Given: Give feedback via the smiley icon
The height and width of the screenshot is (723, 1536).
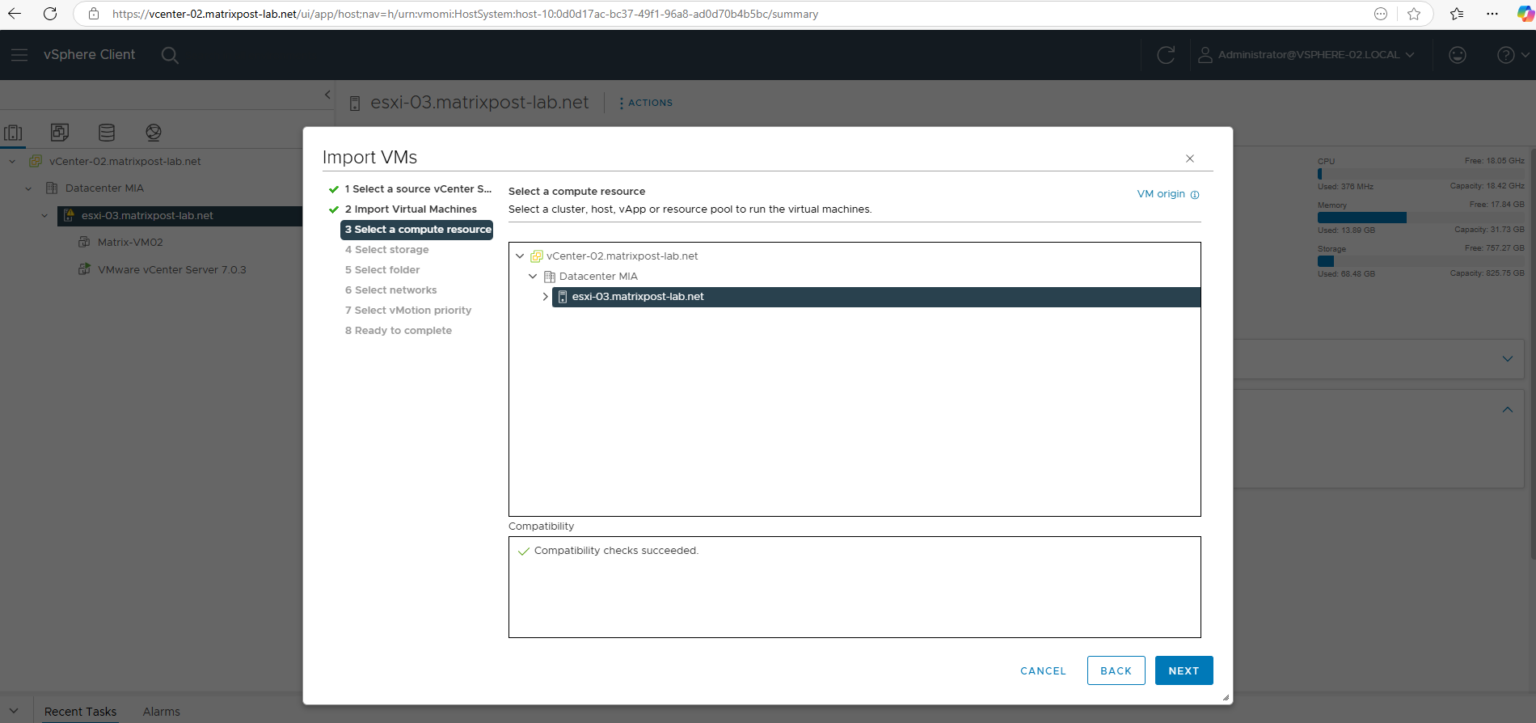Looking at the screenshot, I should pos(1457,55).
